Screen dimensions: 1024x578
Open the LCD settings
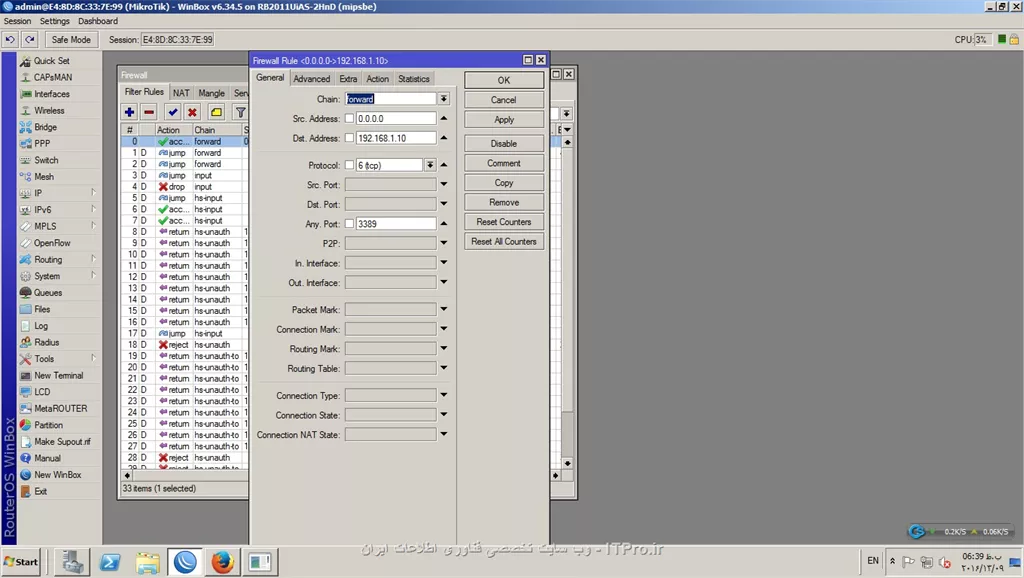pyautogui.click(x=42, y=392)
